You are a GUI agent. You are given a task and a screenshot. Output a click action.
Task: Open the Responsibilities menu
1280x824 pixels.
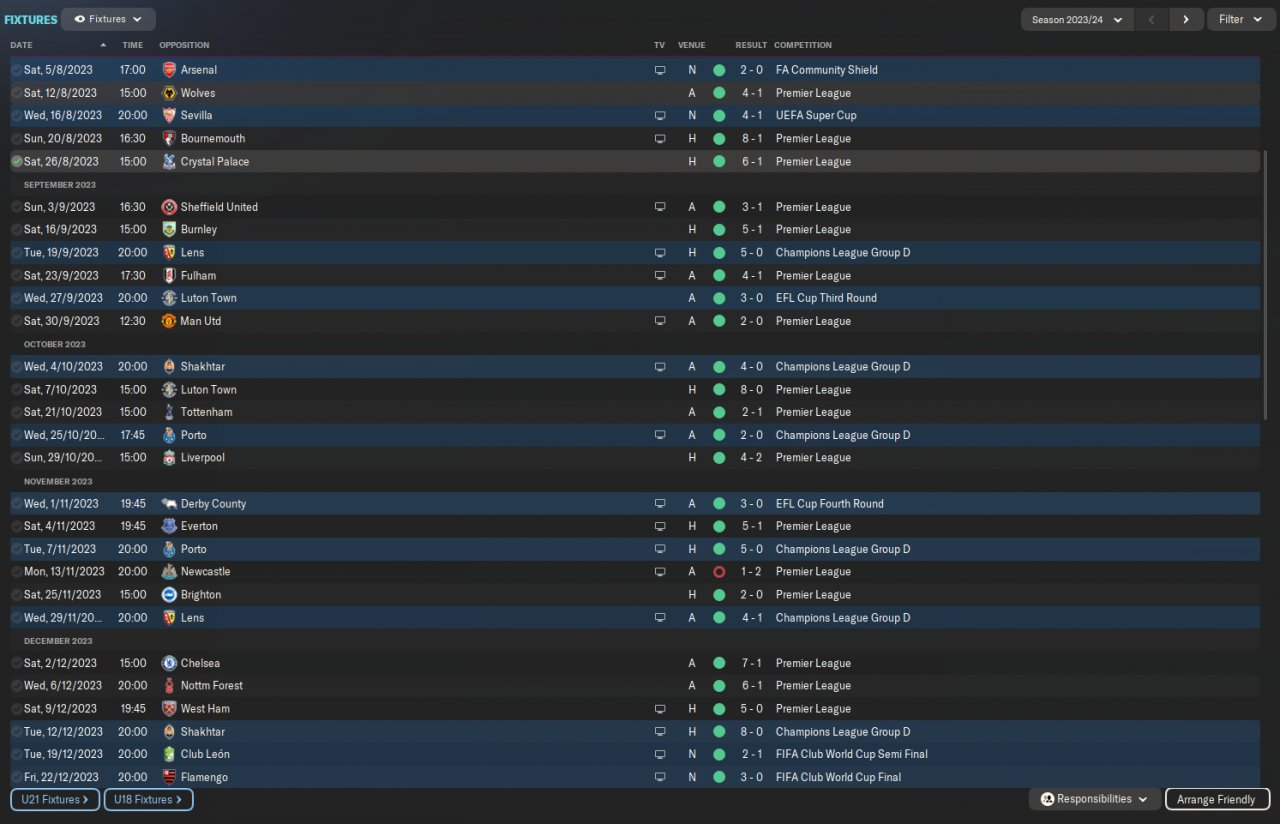coord(1094,799)
